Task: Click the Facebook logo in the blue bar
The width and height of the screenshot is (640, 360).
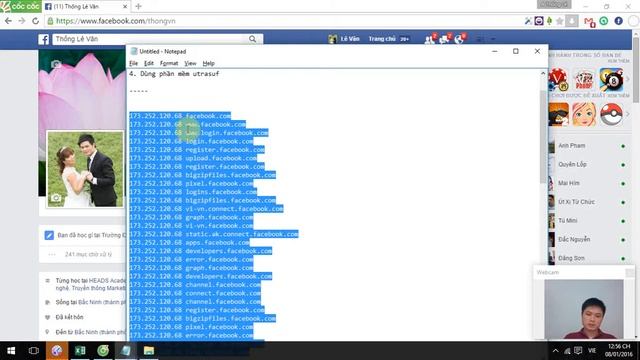Action: point(44,39)
